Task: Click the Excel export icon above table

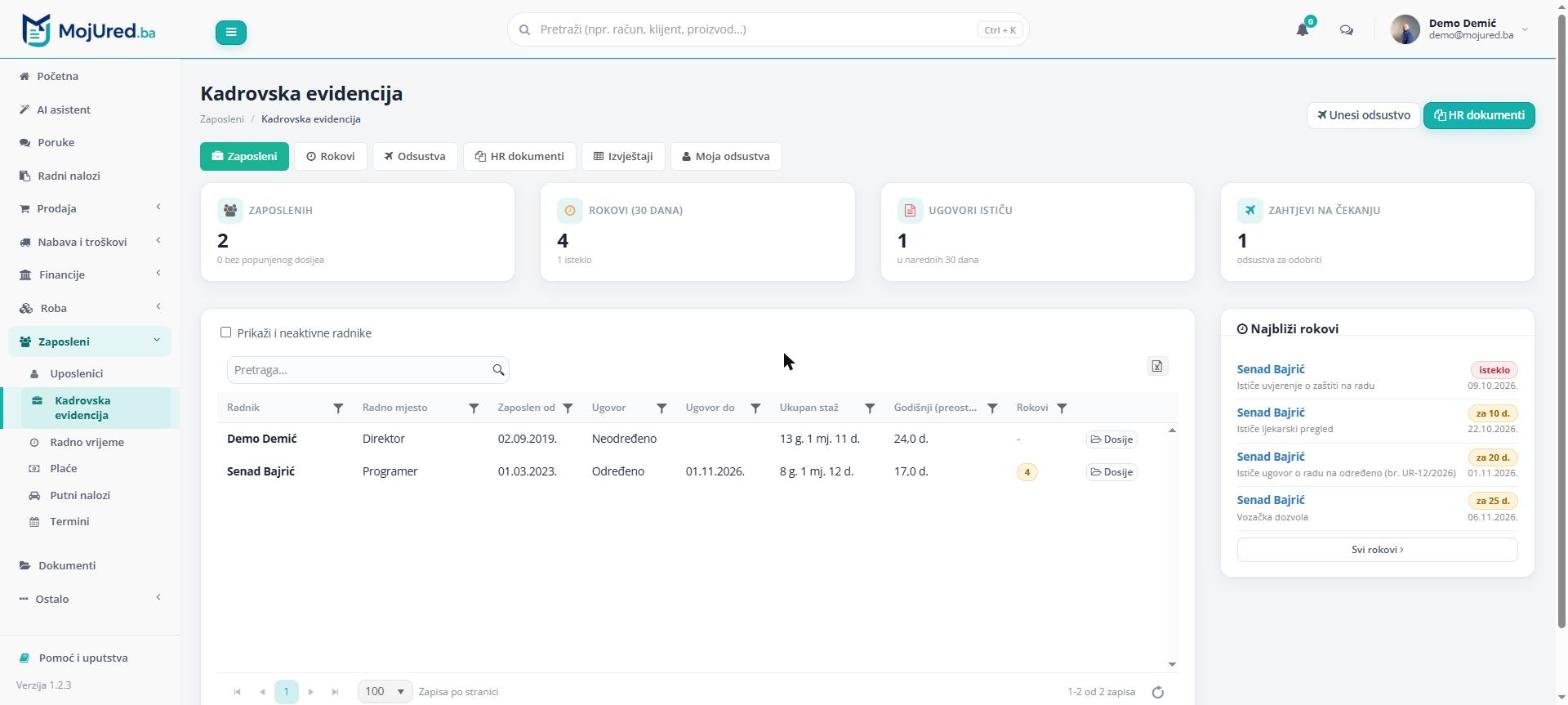Action: pyautogui.click(x=1157, y=366)
